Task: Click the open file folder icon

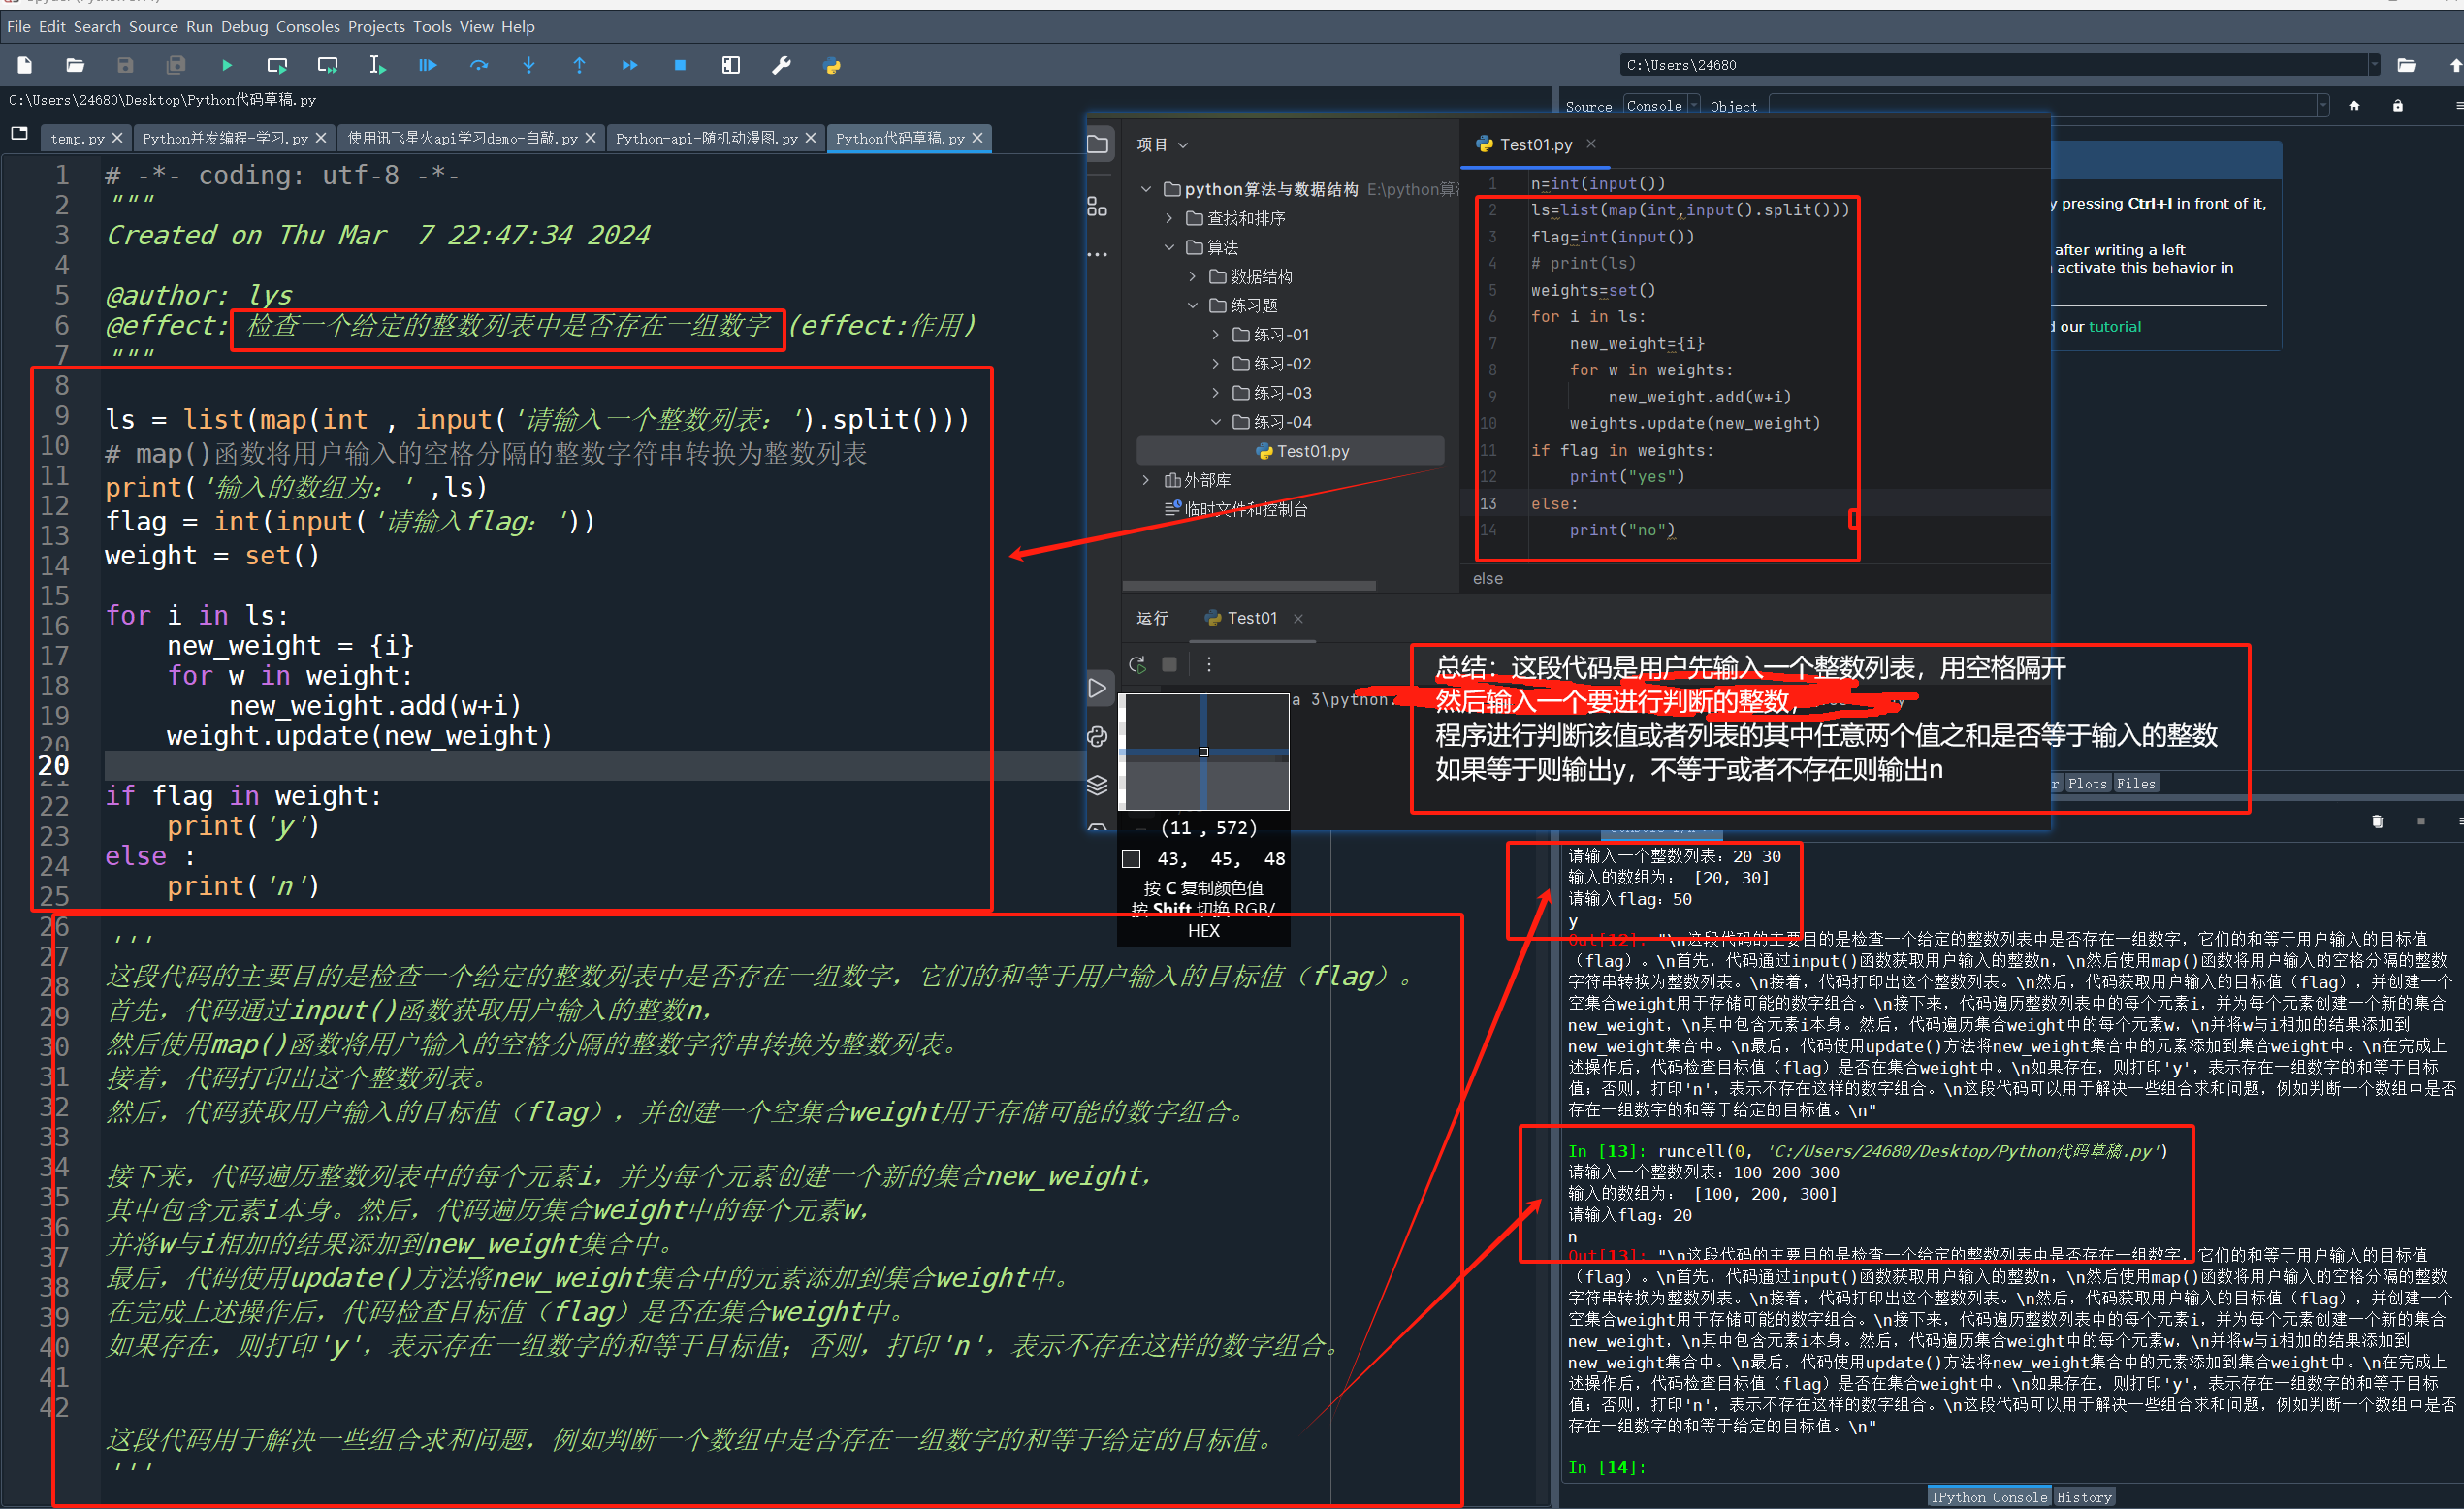Action: (x=75, y=65)
